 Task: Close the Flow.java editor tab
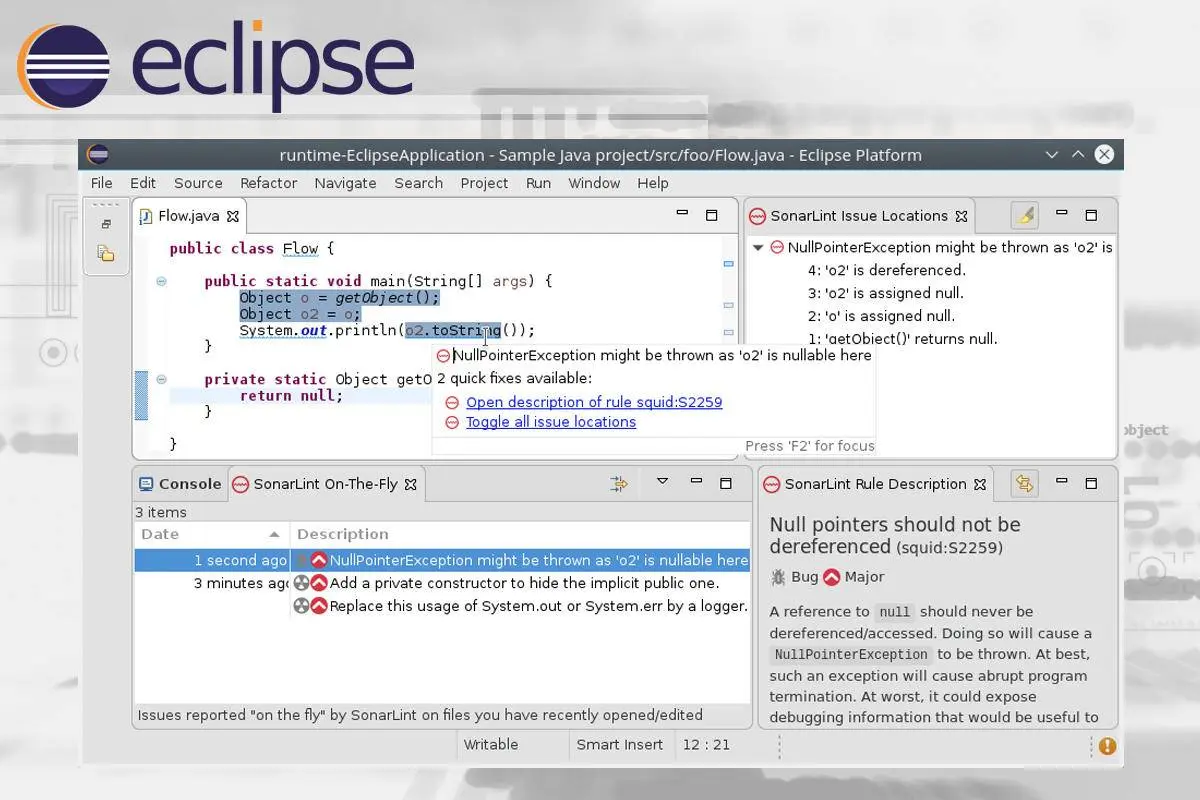[x=233, y=216]
